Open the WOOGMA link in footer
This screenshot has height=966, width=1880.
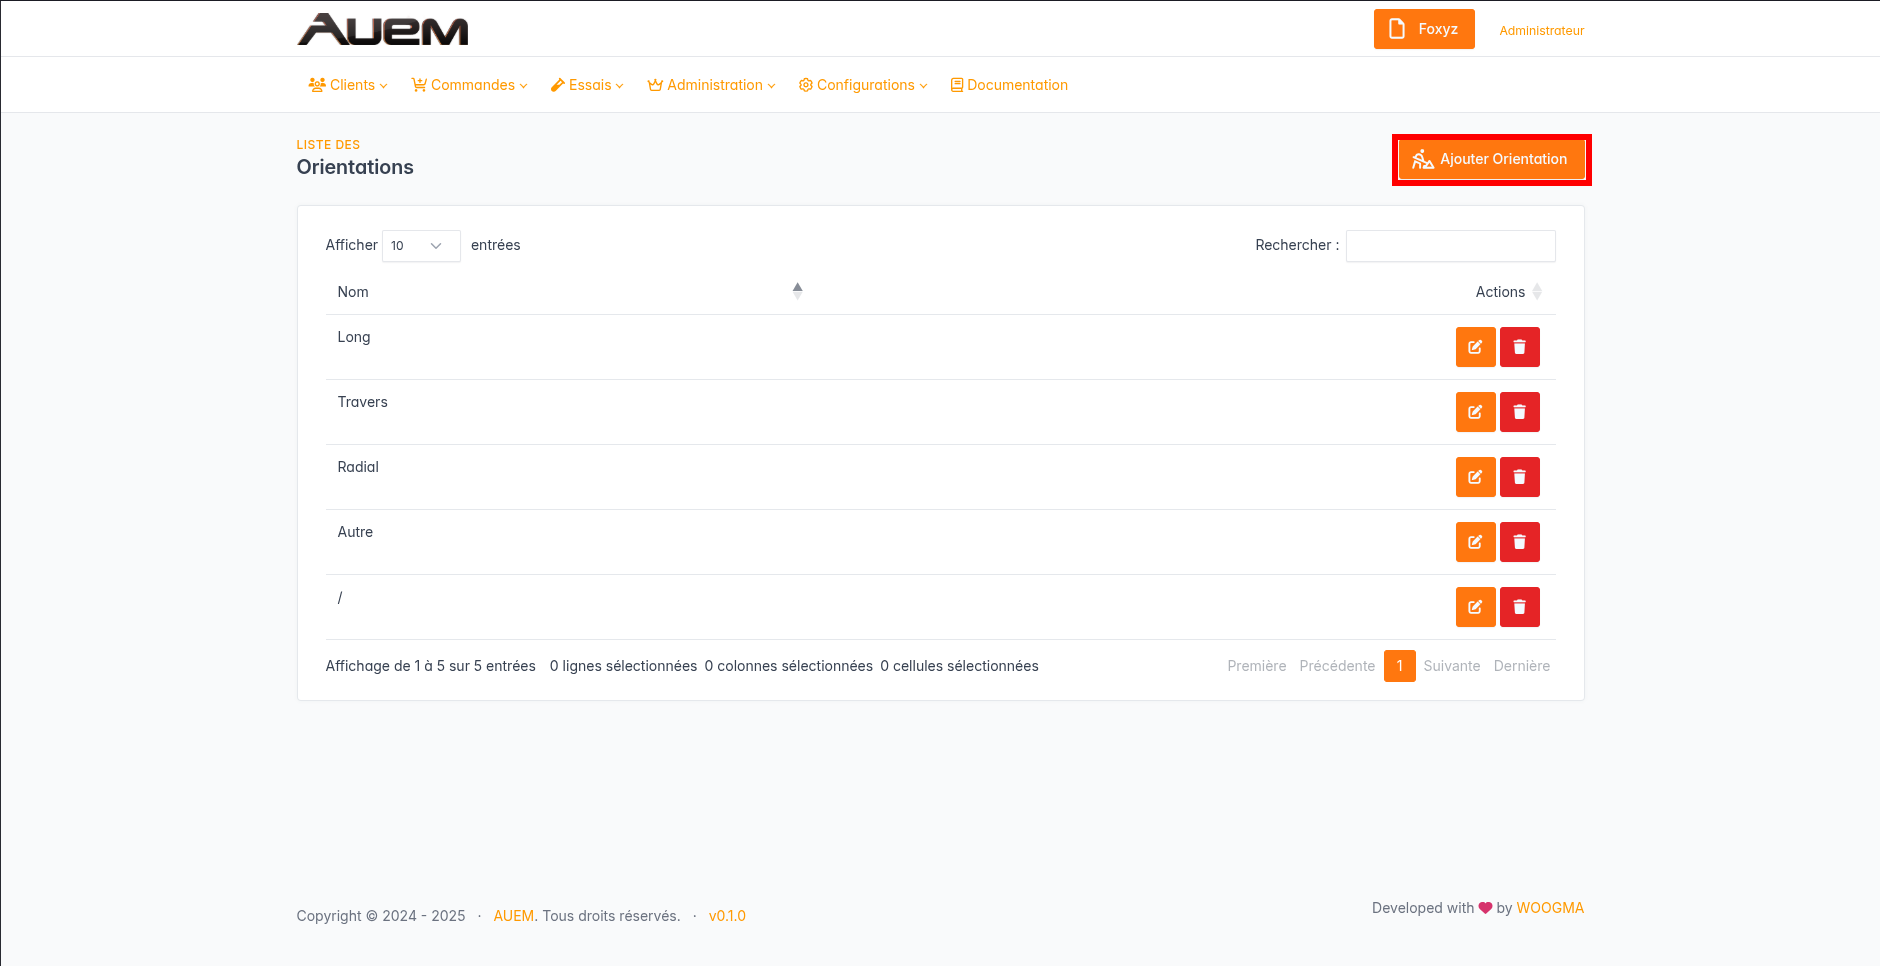point(1549,908)
